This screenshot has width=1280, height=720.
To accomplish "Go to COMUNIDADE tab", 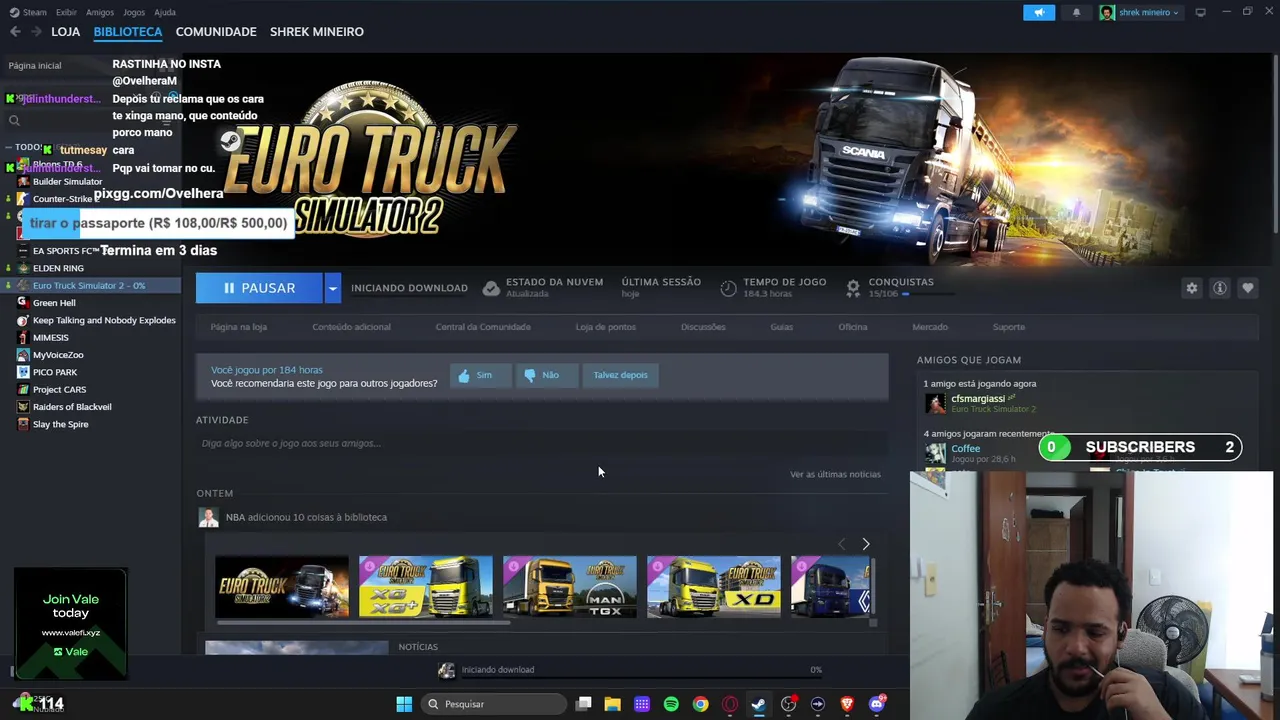I will pos(216,32).
